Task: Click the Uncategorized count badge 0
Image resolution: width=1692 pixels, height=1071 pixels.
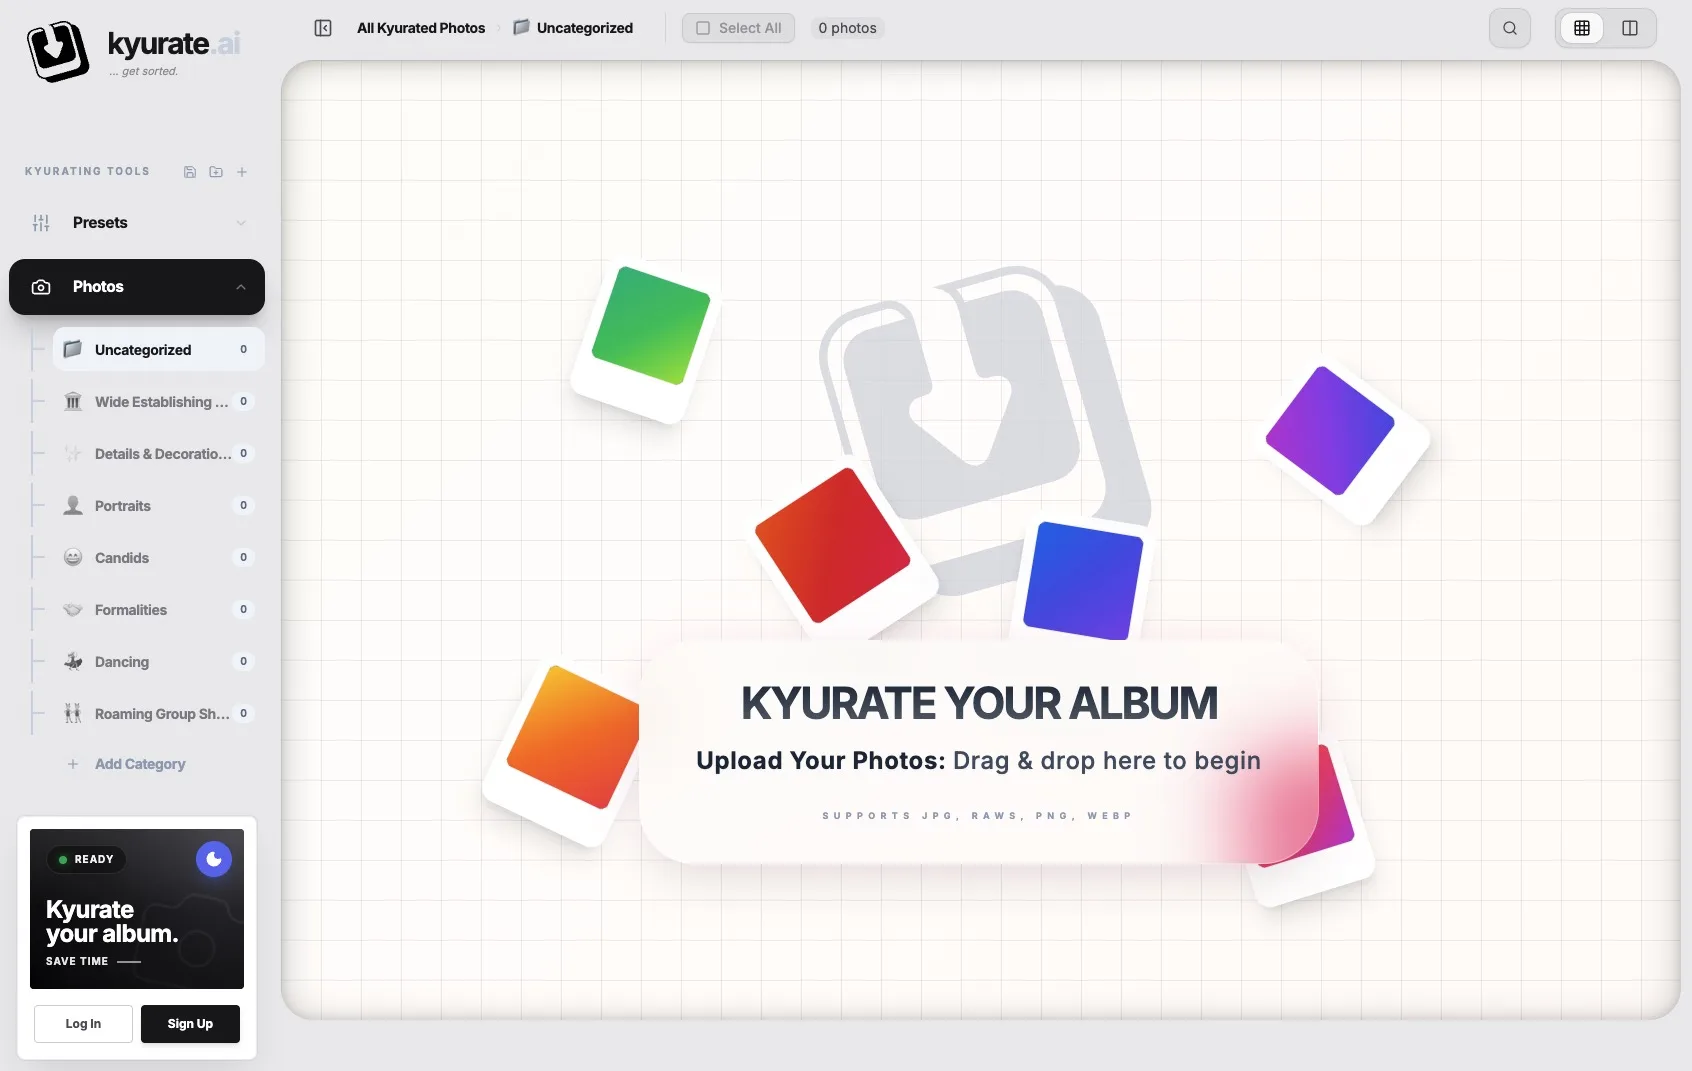Action: click(243, 349)
